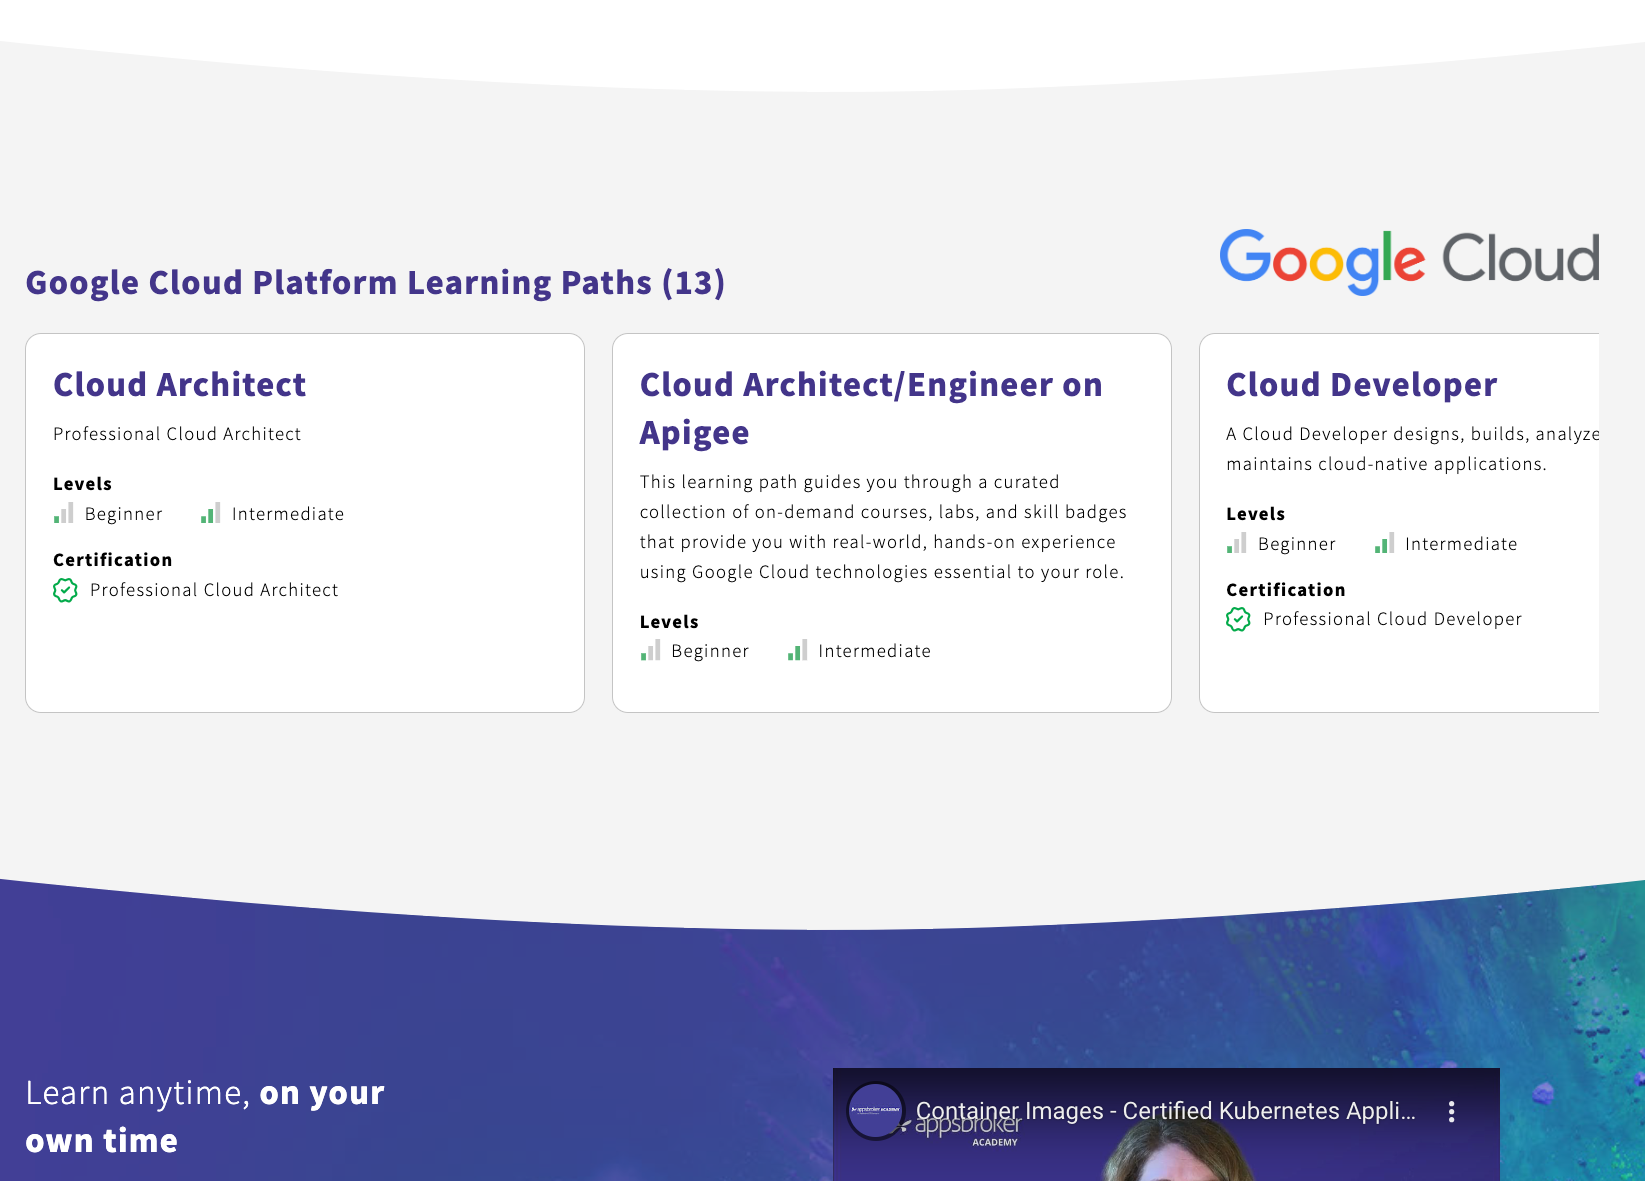
Task: Open the Cloud Architect learning path title
Action: 179,385
